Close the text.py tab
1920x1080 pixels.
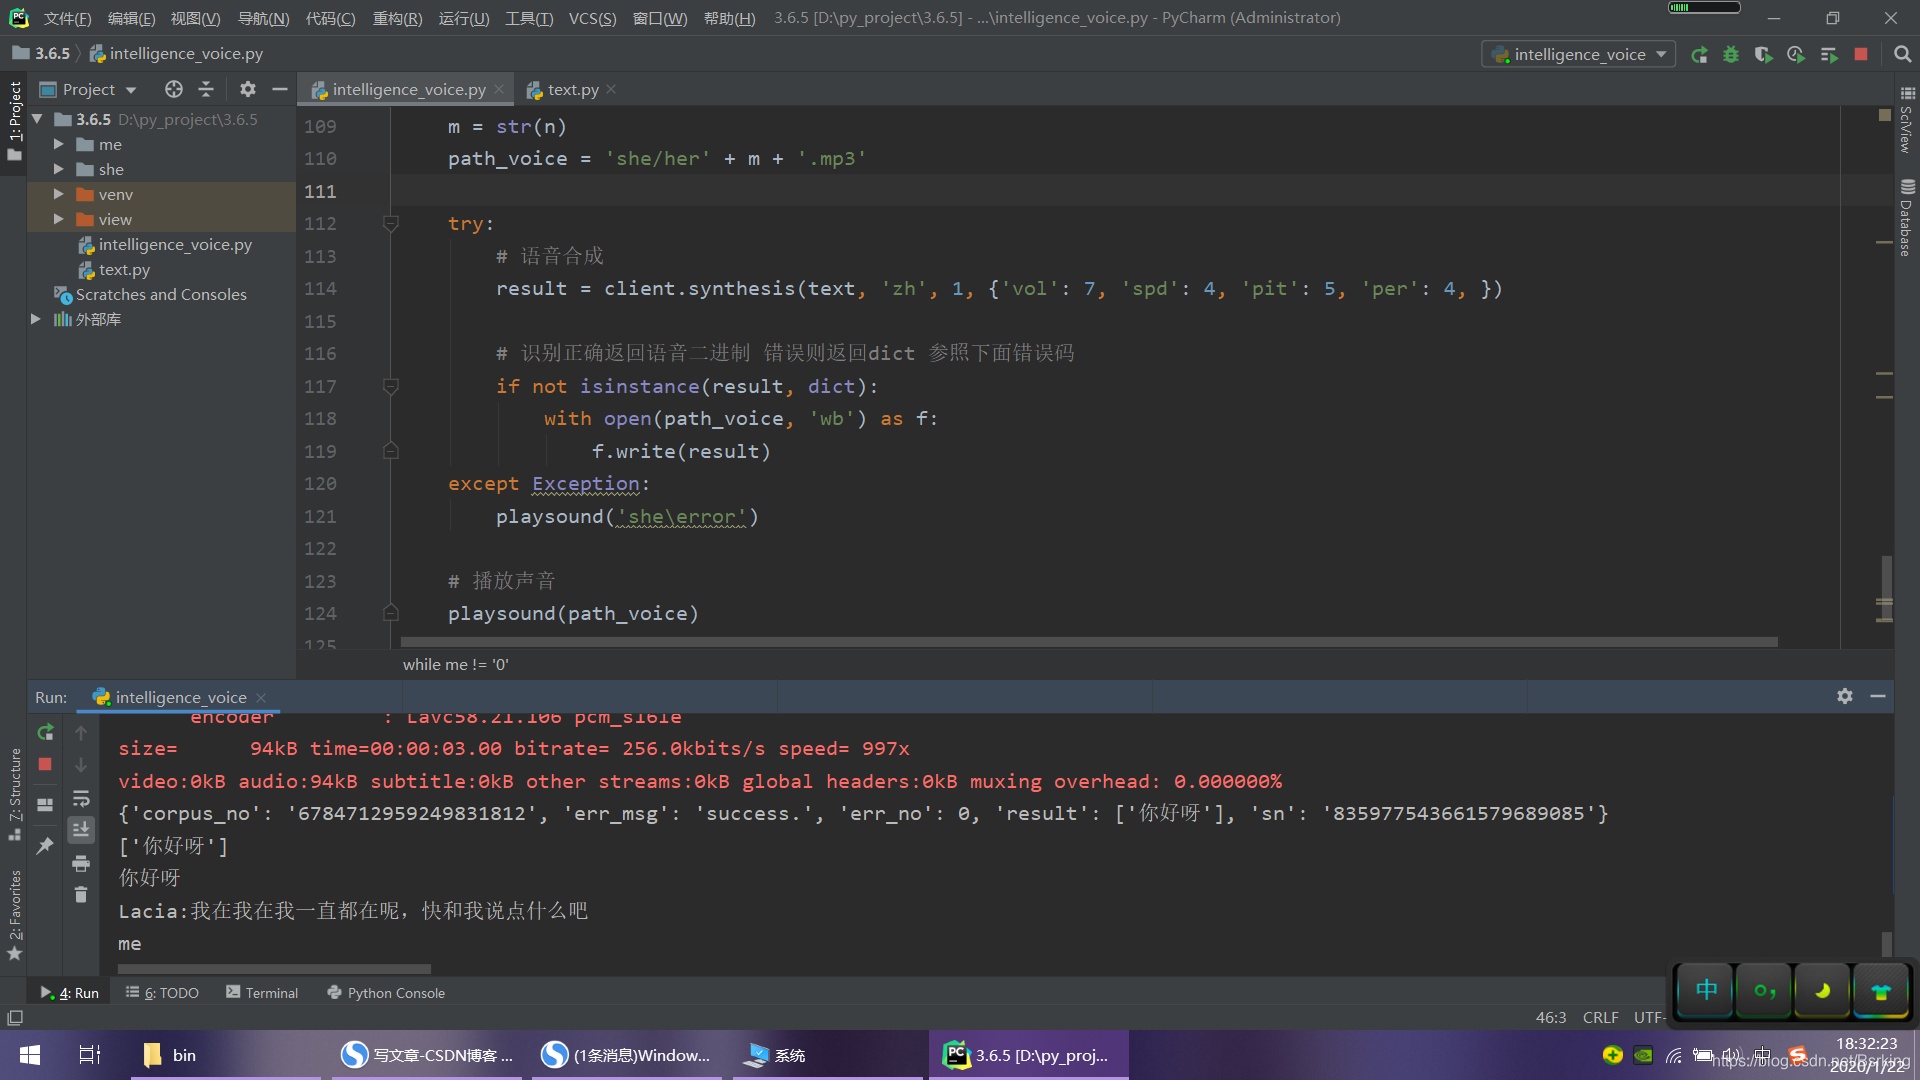[611, 89]
